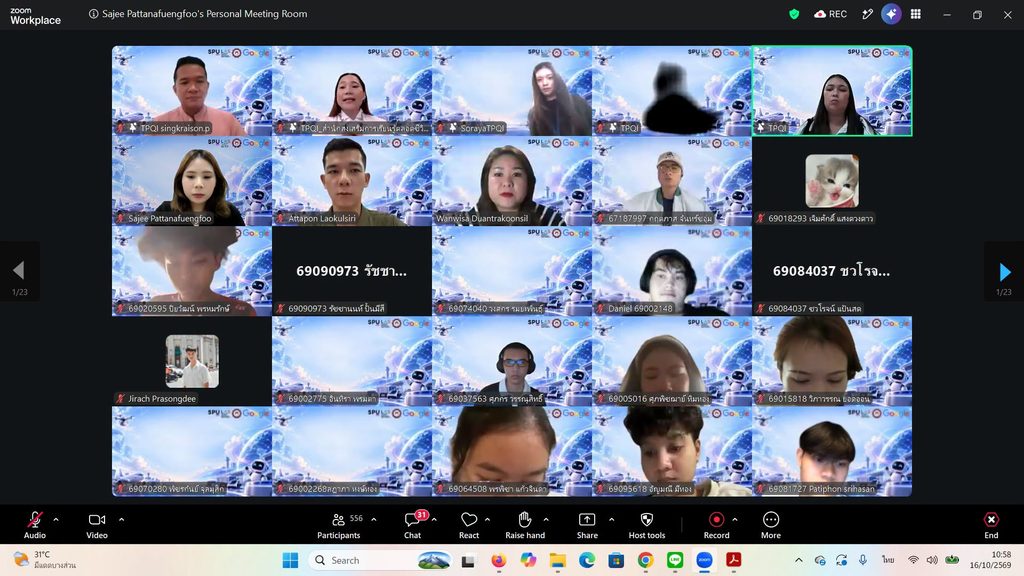Image resolution: width=1024 pixels, height=576 pixels.
Task: End the meeting
Action: click(991, 525)
